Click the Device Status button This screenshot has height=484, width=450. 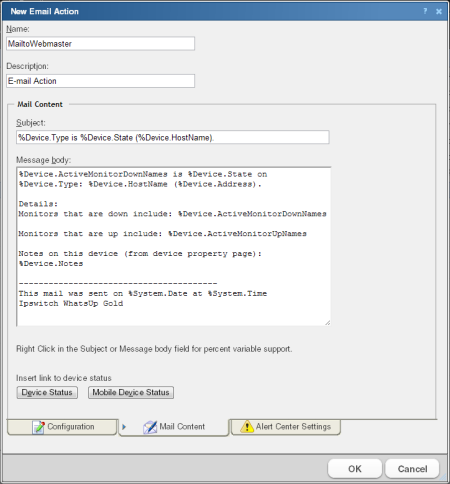pos(47,392)
